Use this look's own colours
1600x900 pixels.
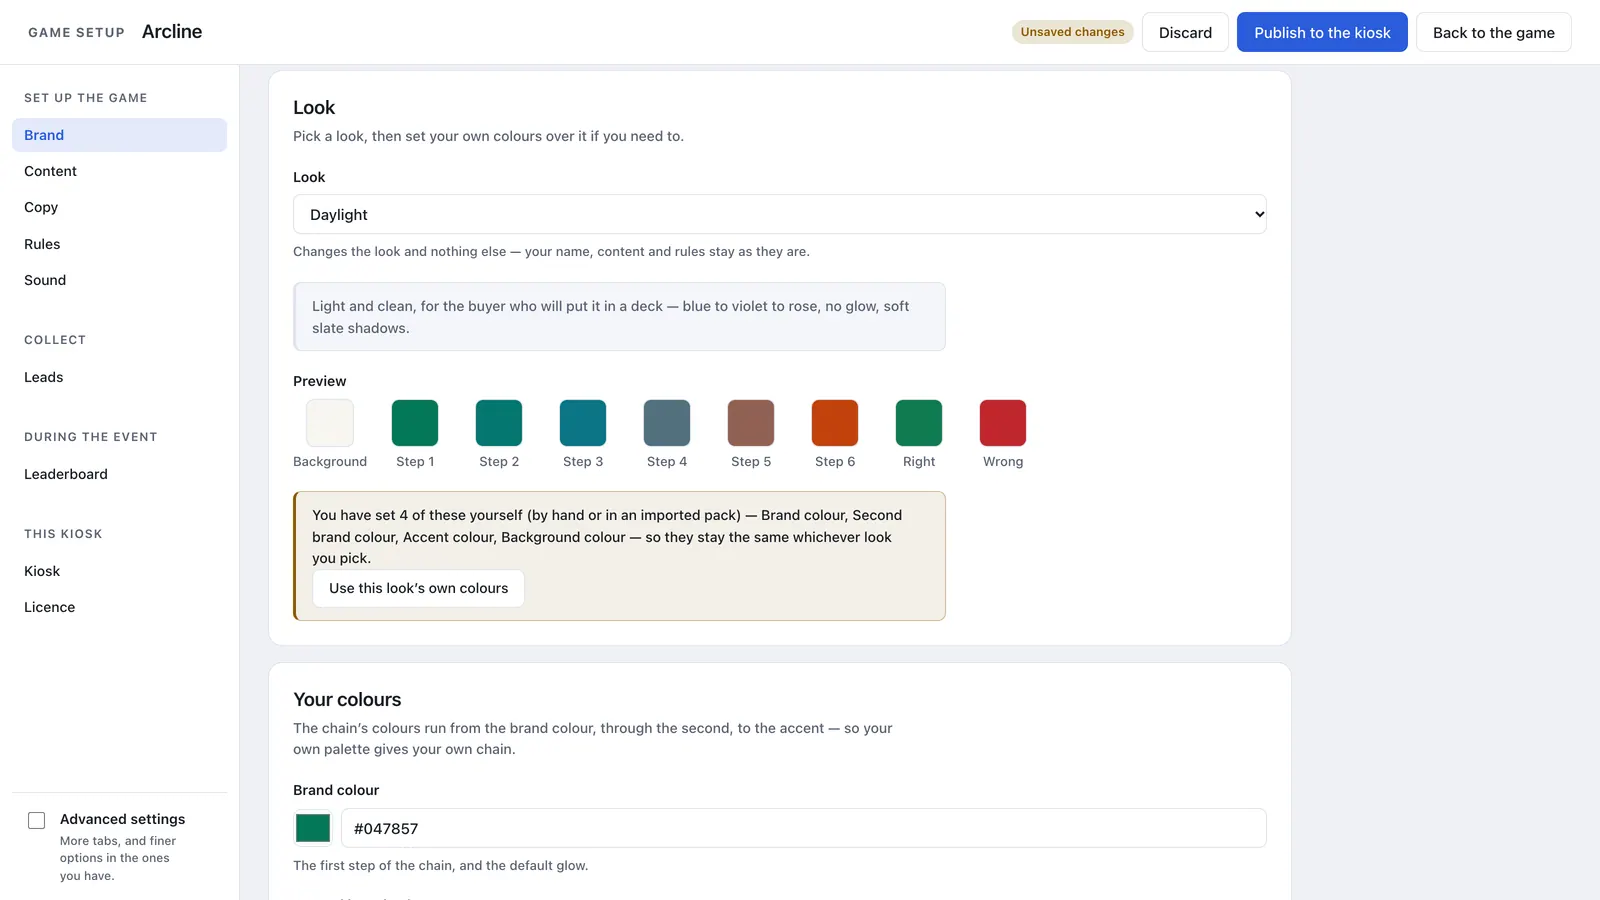tap(419, 588)
